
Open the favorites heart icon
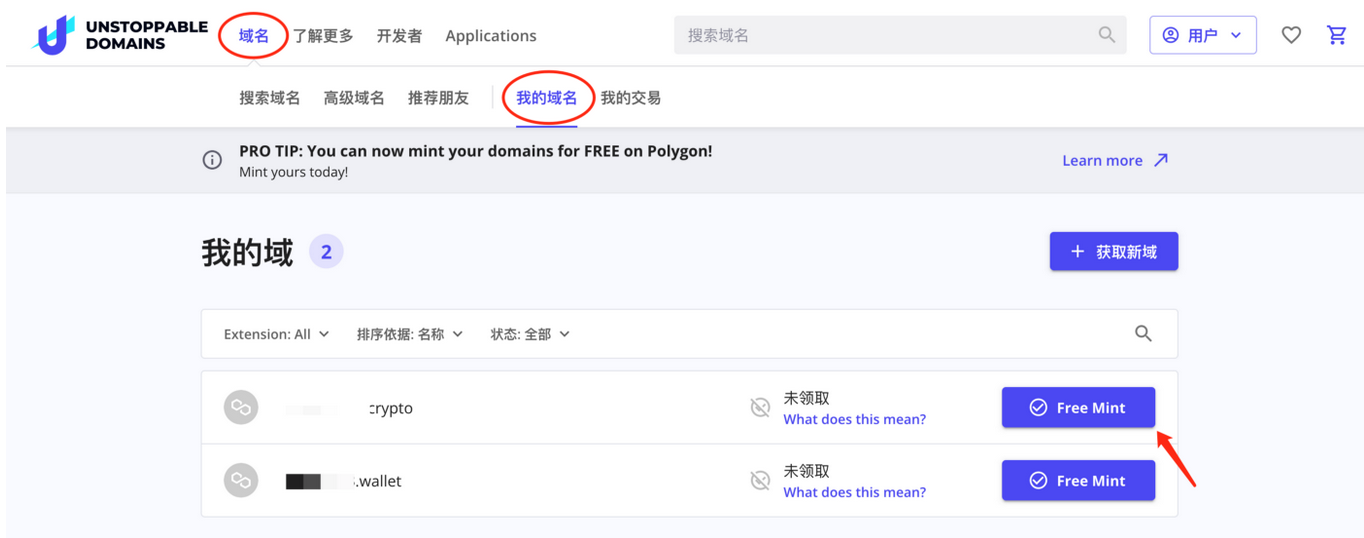[x=1291, y=35]
